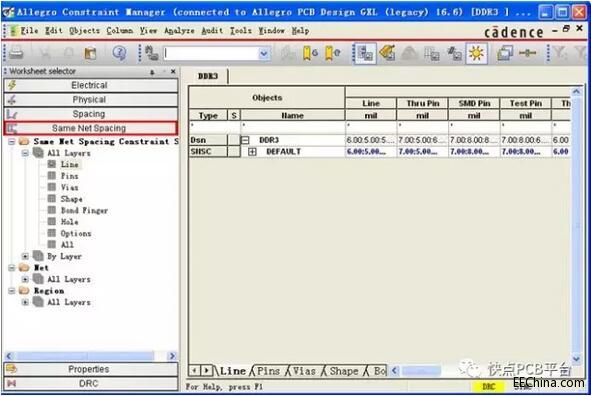This screenshot has width=591, height=396.
Task: Open the toolbar search combo dropdown arrow
Action: (264, 54)
